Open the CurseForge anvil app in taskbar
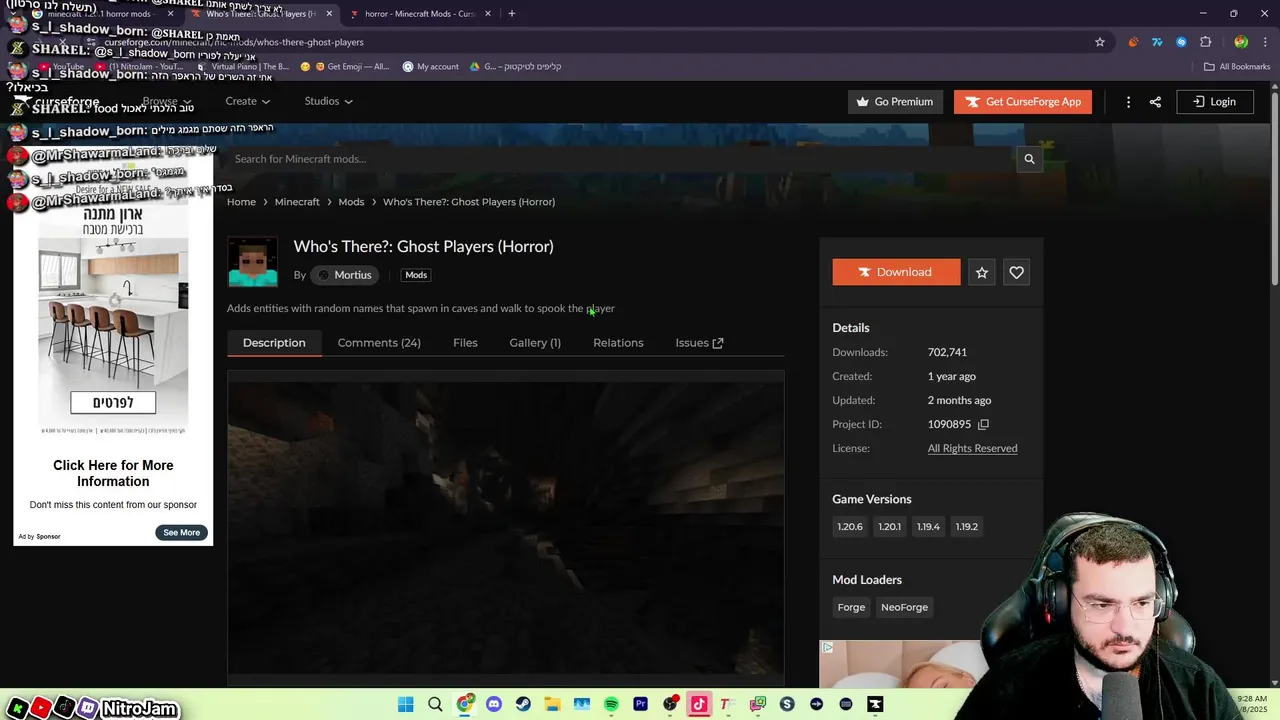The height and width of the screenshot is (720, 1280). pyautogui.click(x=875, y=704)
